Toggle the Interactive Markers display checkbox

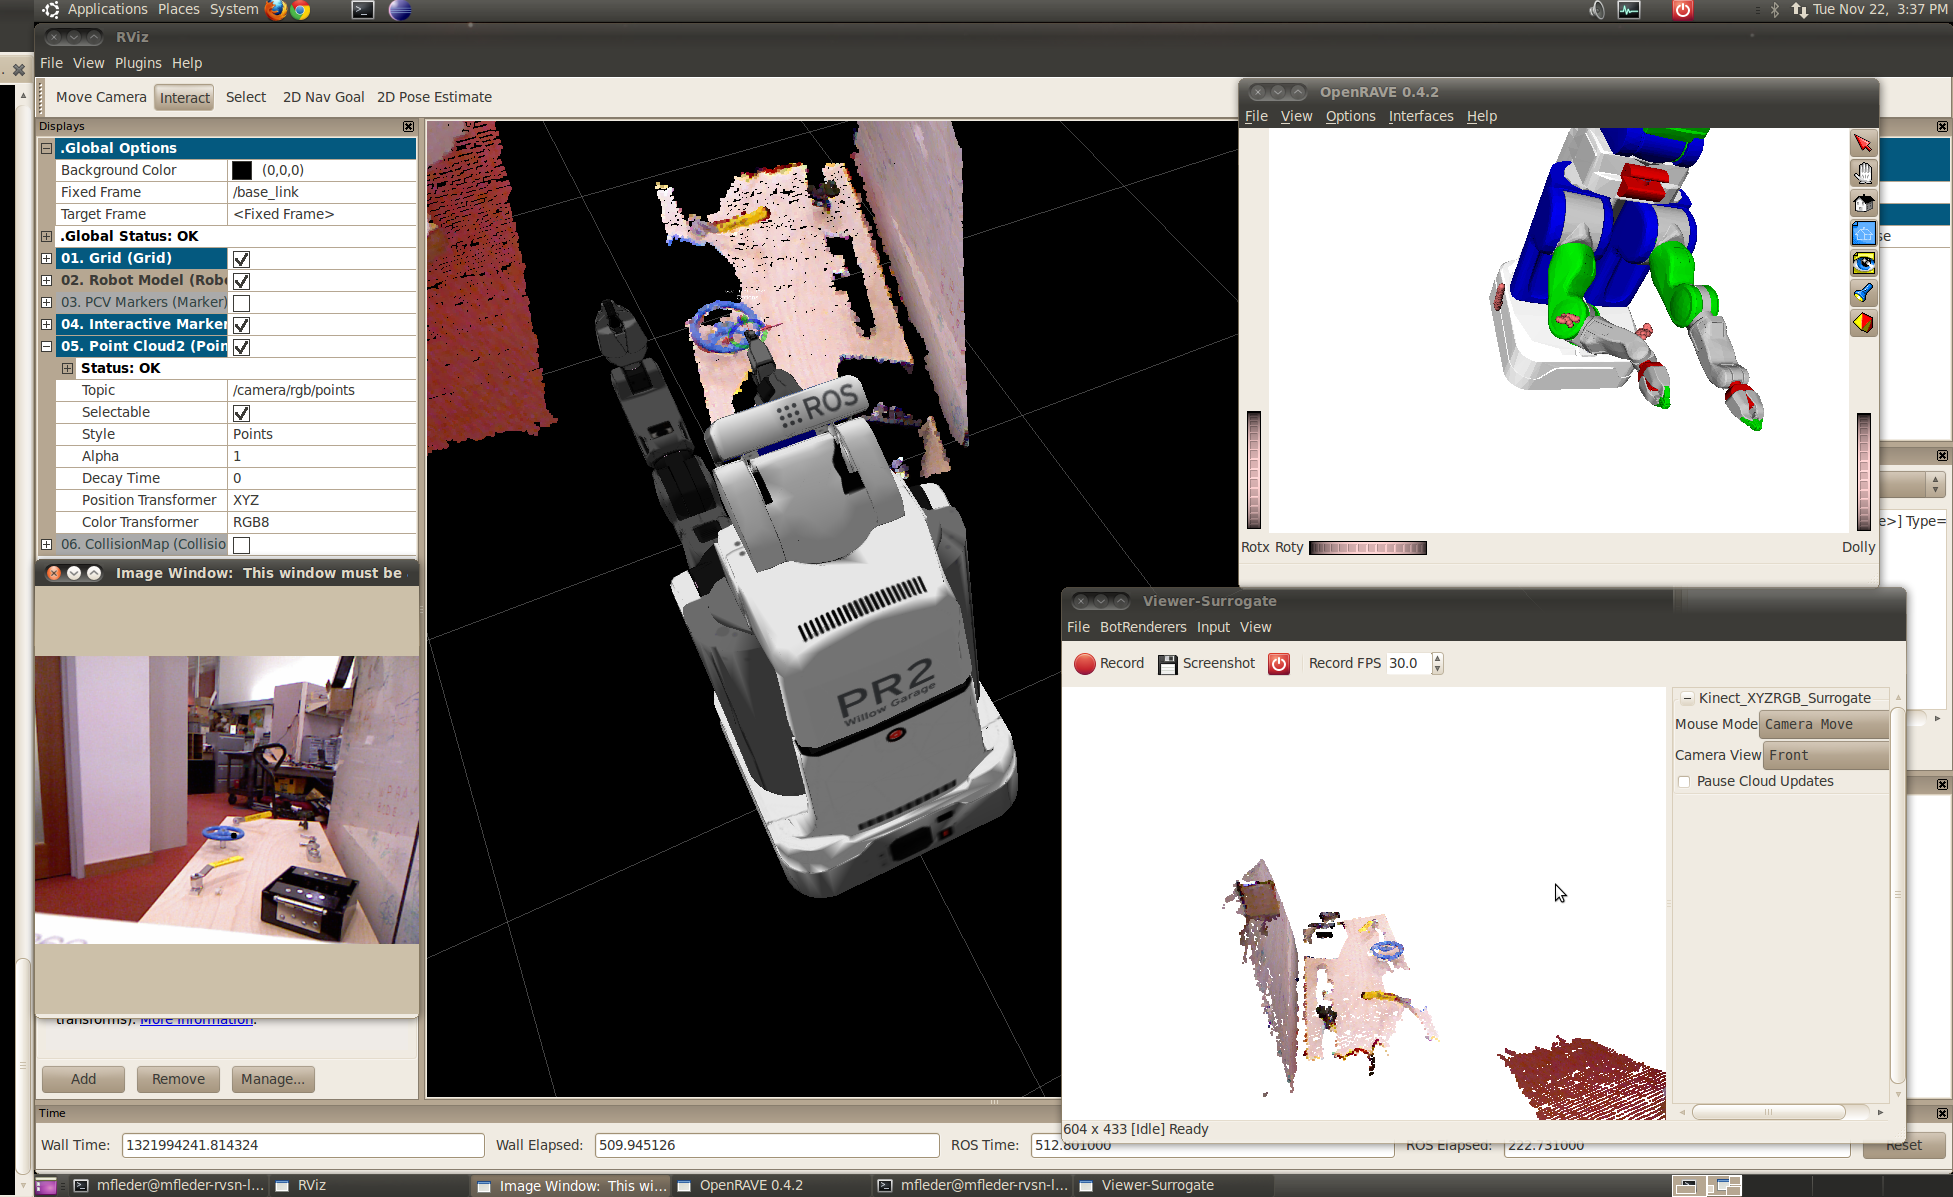click(241, 325)
